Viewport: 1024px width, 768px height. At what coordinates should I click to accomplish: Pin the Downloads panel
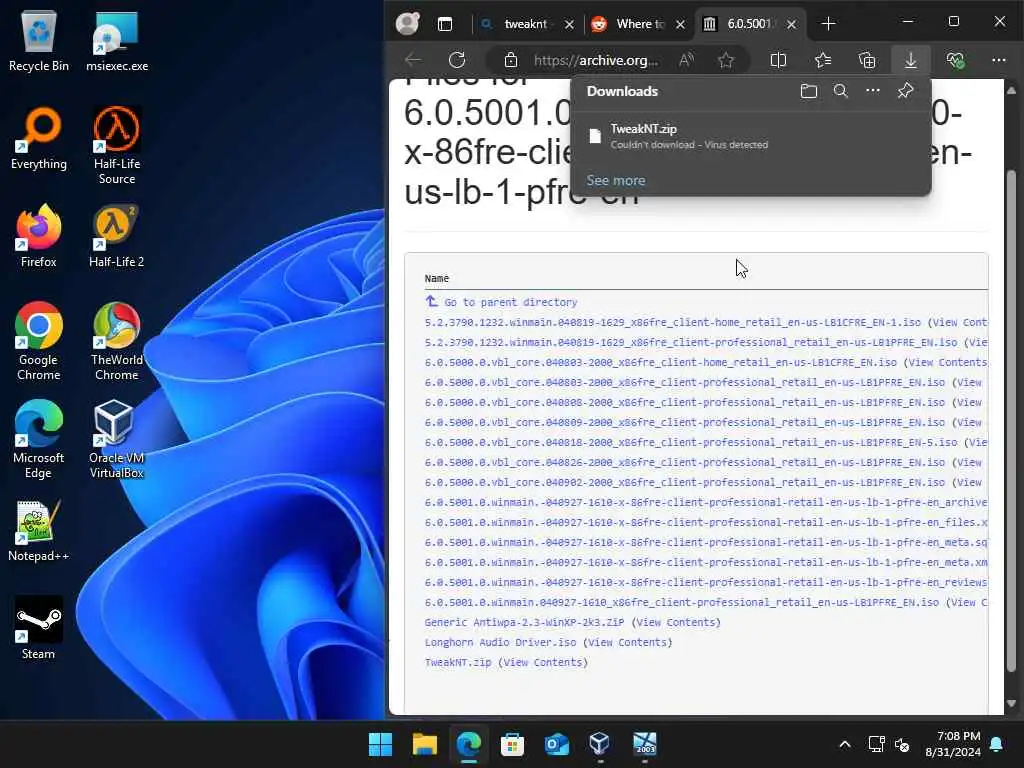point(905,91)
